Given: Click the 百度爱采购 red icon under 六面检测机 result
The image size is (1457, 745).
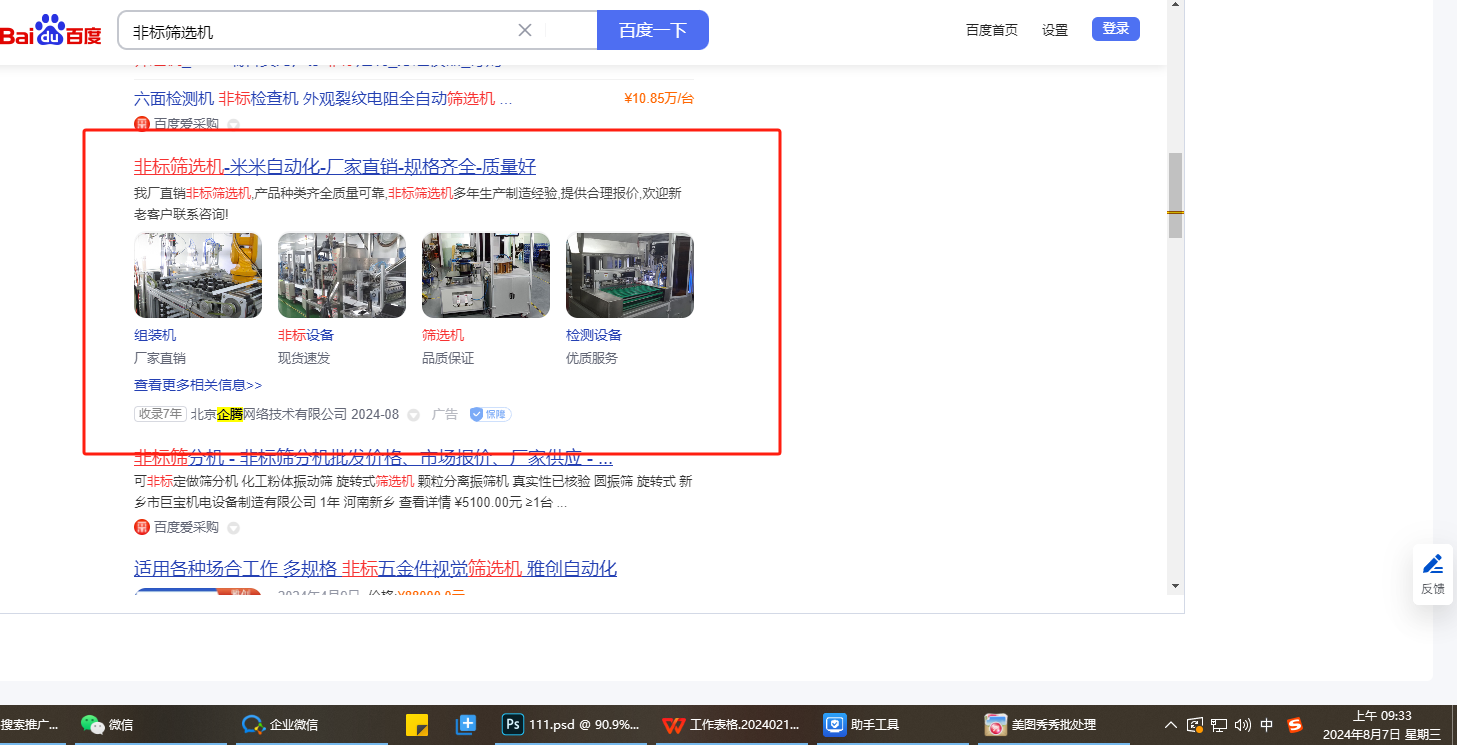Looking at the screenshot, I should pyautogui.click(x=142, y=124).
